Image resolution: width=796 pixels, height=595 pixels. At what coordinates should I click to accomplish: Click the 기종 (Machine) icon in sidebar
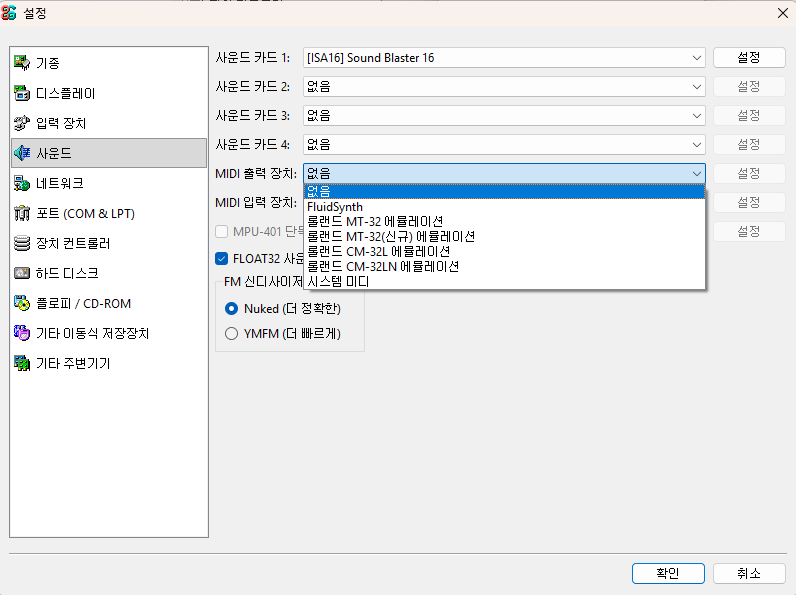pyautogui.click(x=22, y=64)
